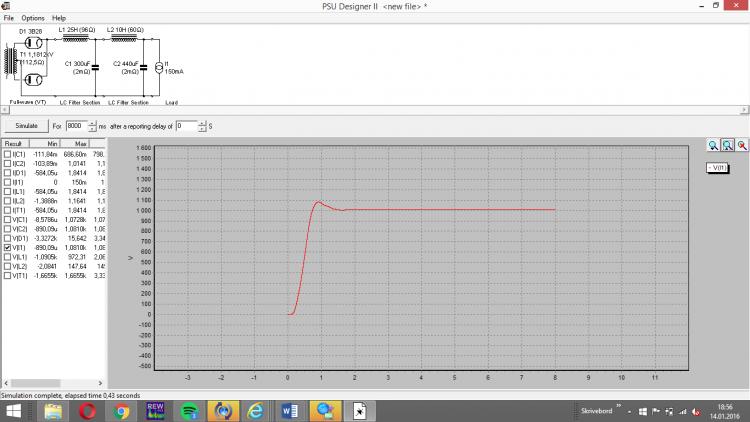750x422 pixels.
Task: Open Word from the taskbar
Action: point(290,411)
